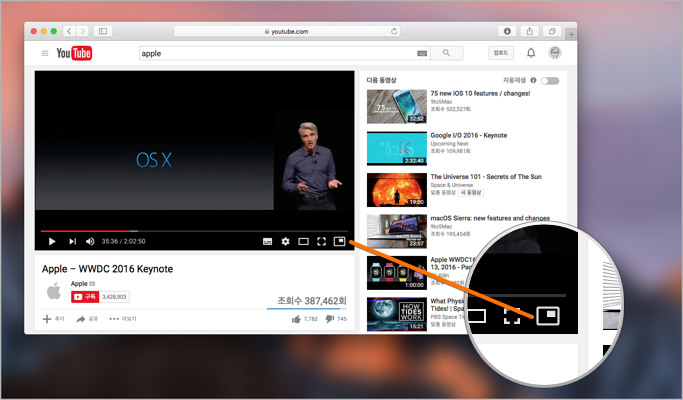
Task: Open the account avatar menu
Action: click(555, 53)
